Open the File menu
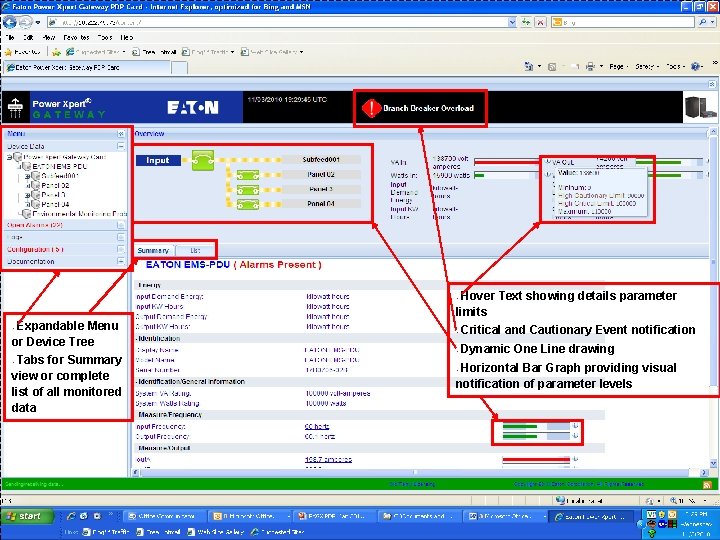Screen dimensions: 720x540 [10, 37]
